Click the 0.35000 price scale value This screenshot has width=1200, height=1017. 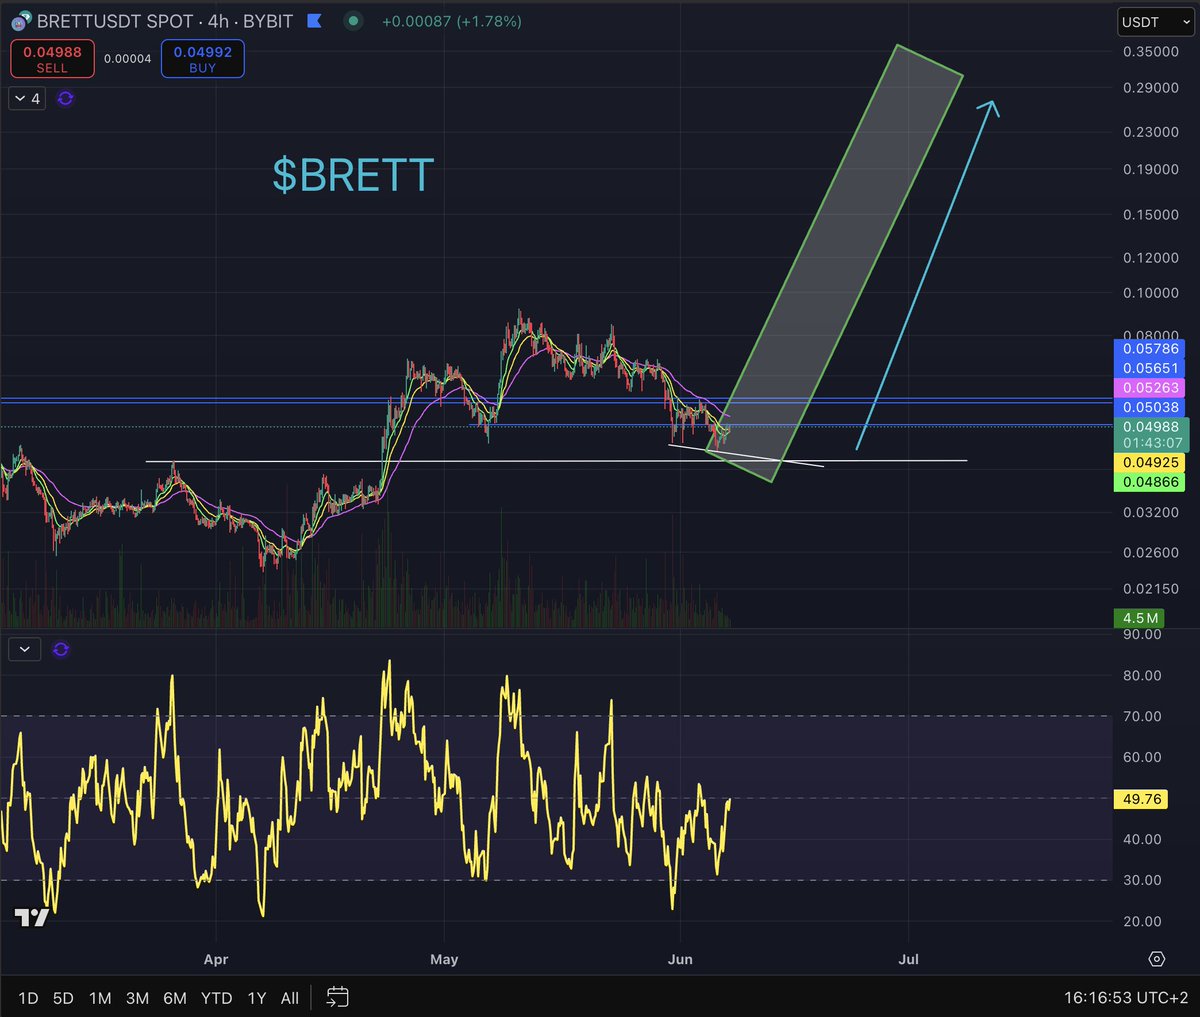click(x=1151, y=52)
